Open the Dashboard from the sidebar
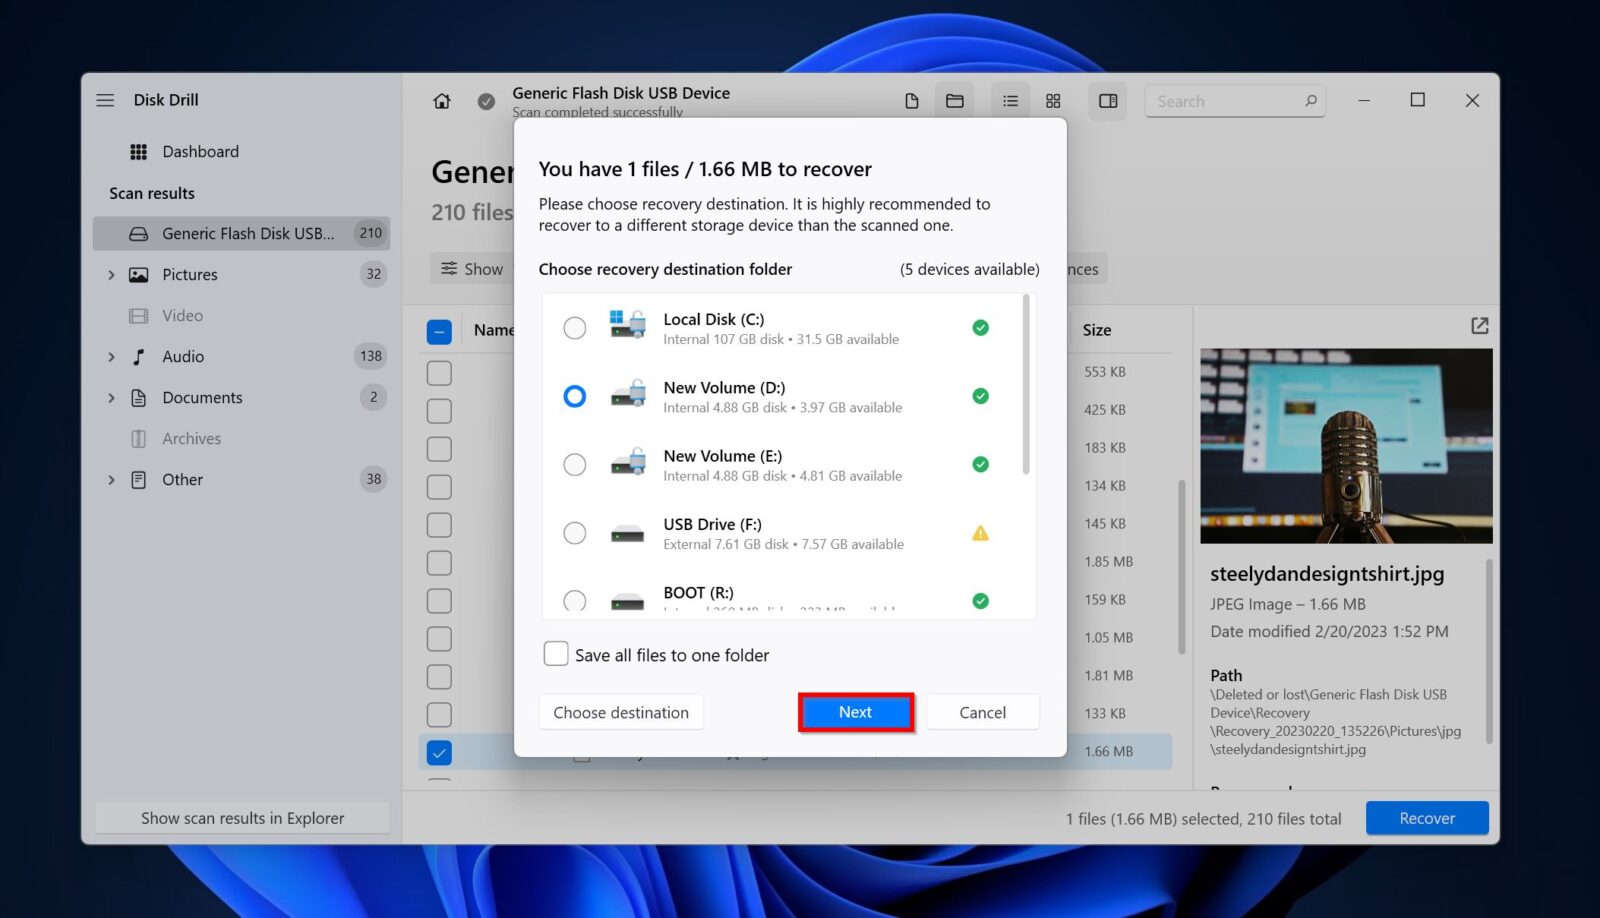Viewport: 1600px width, 918px height. point(200,151)
